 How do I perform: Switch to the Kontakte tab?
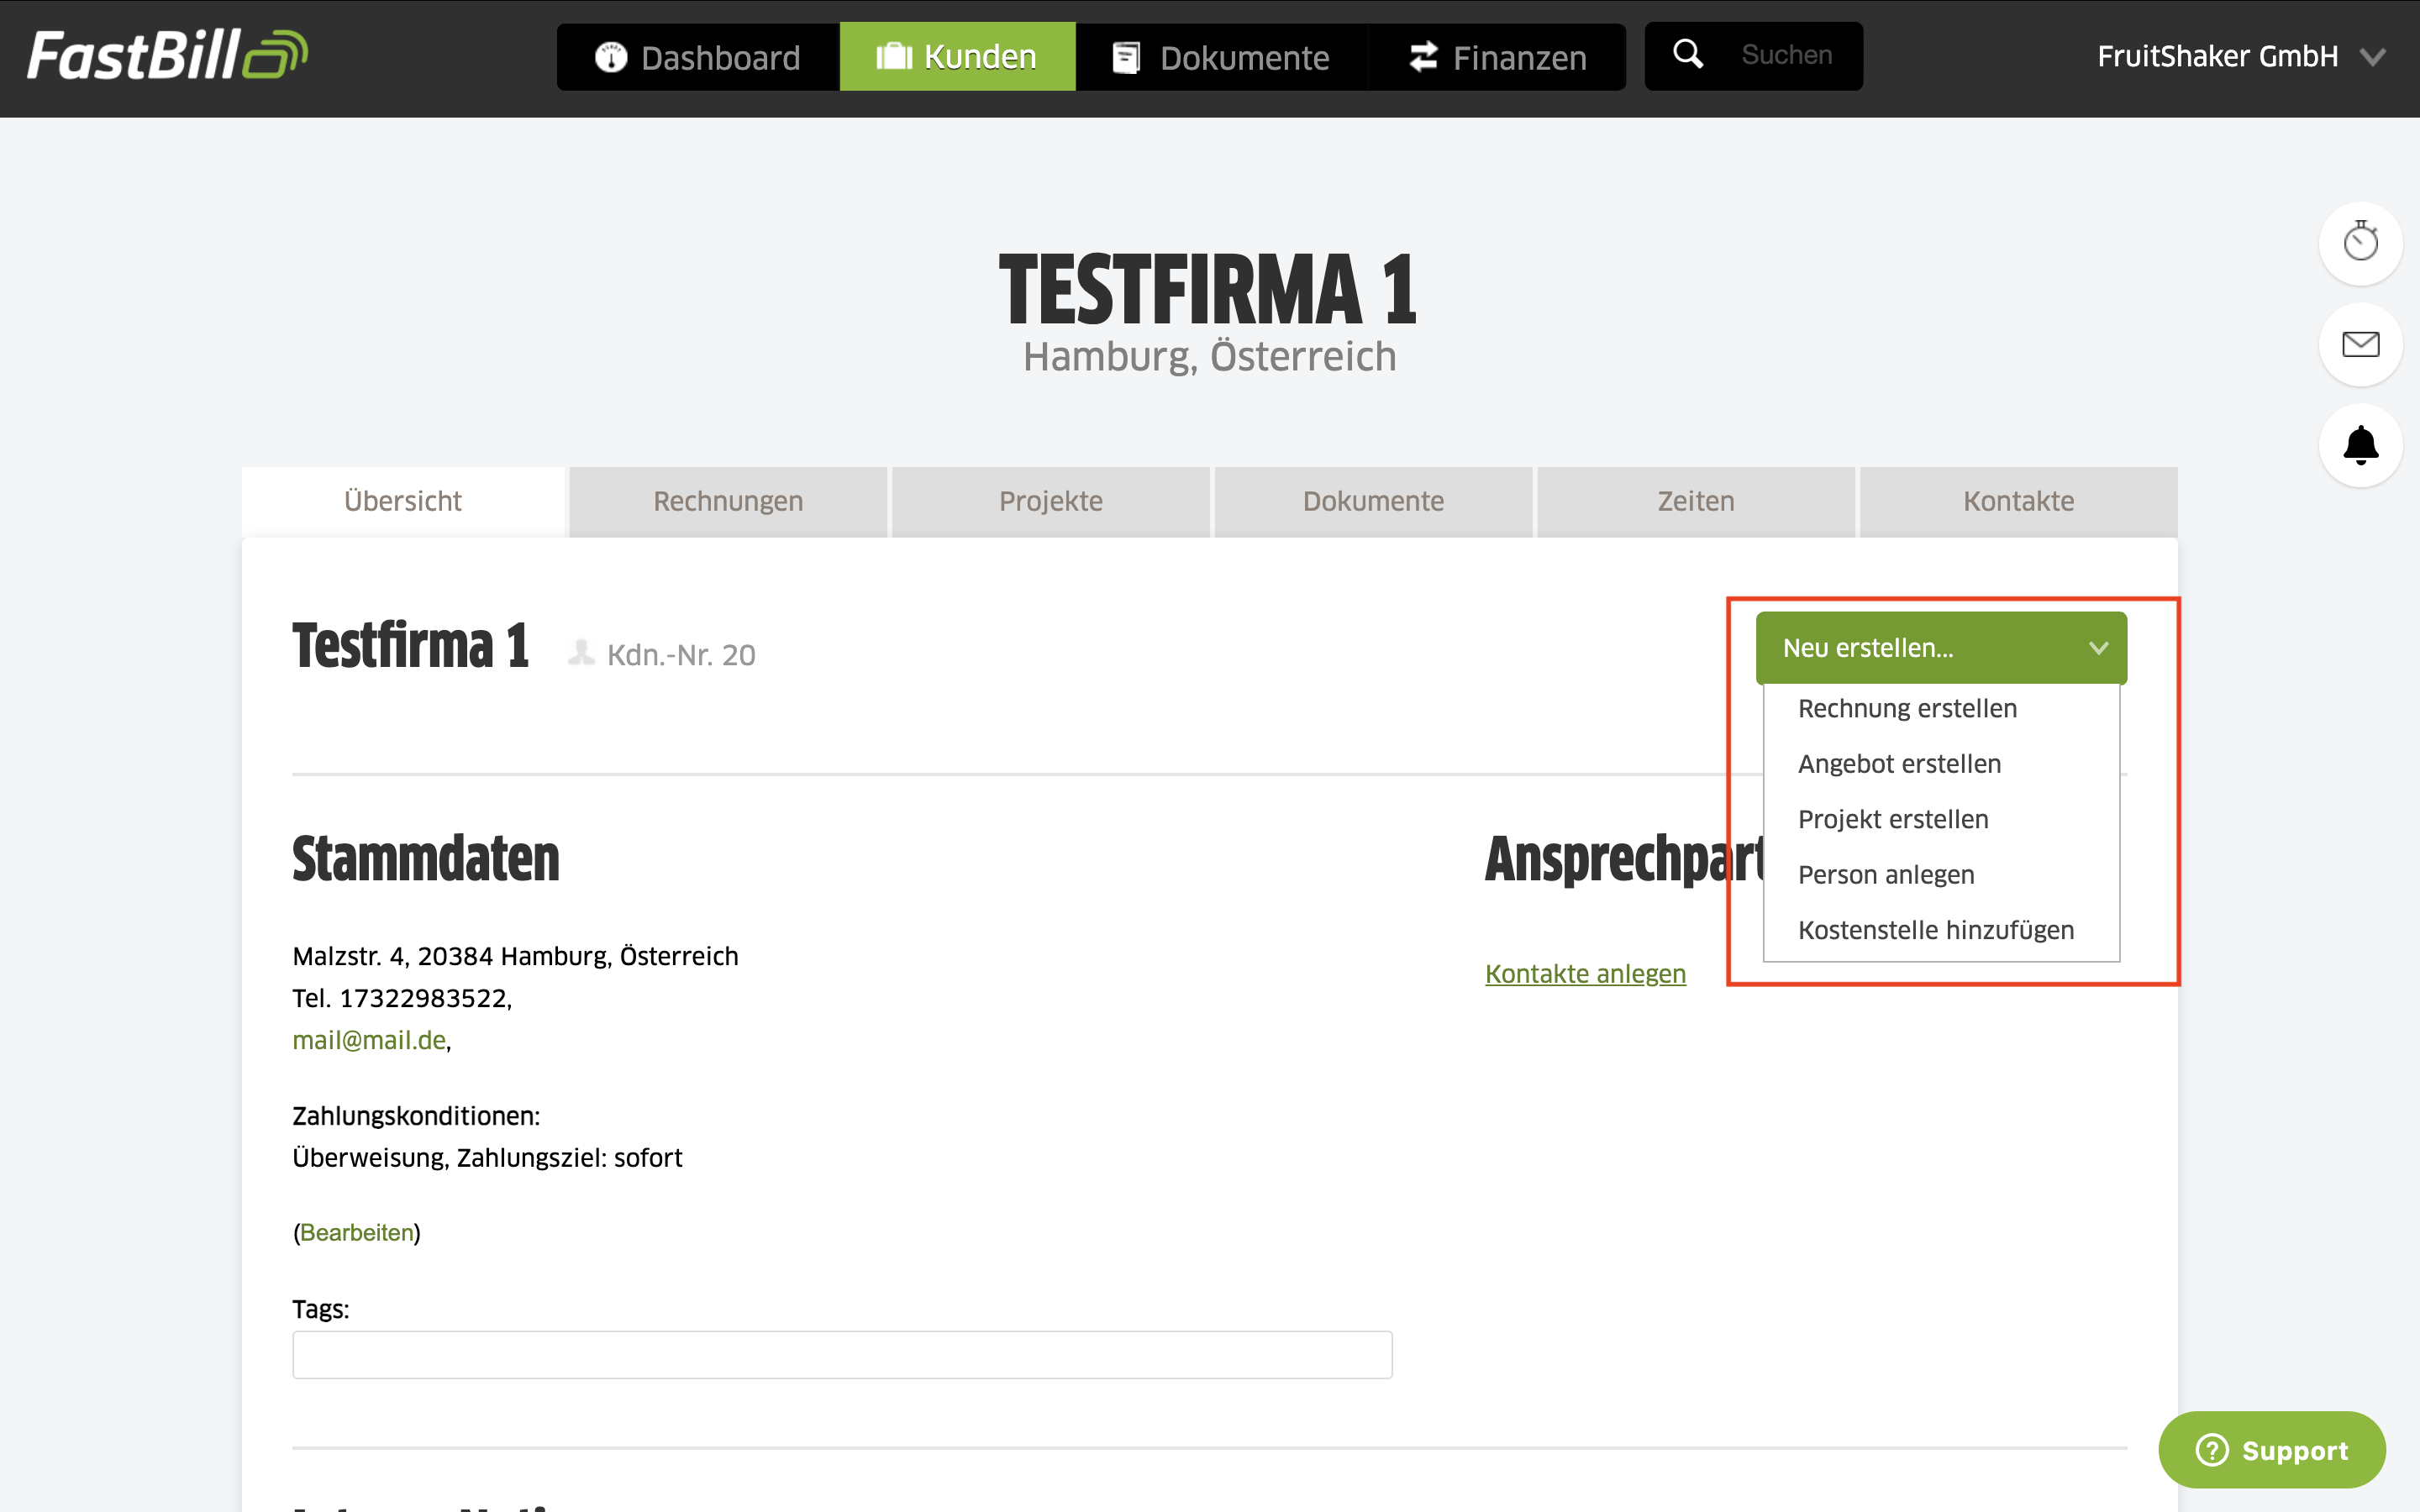click(2018, 501)
